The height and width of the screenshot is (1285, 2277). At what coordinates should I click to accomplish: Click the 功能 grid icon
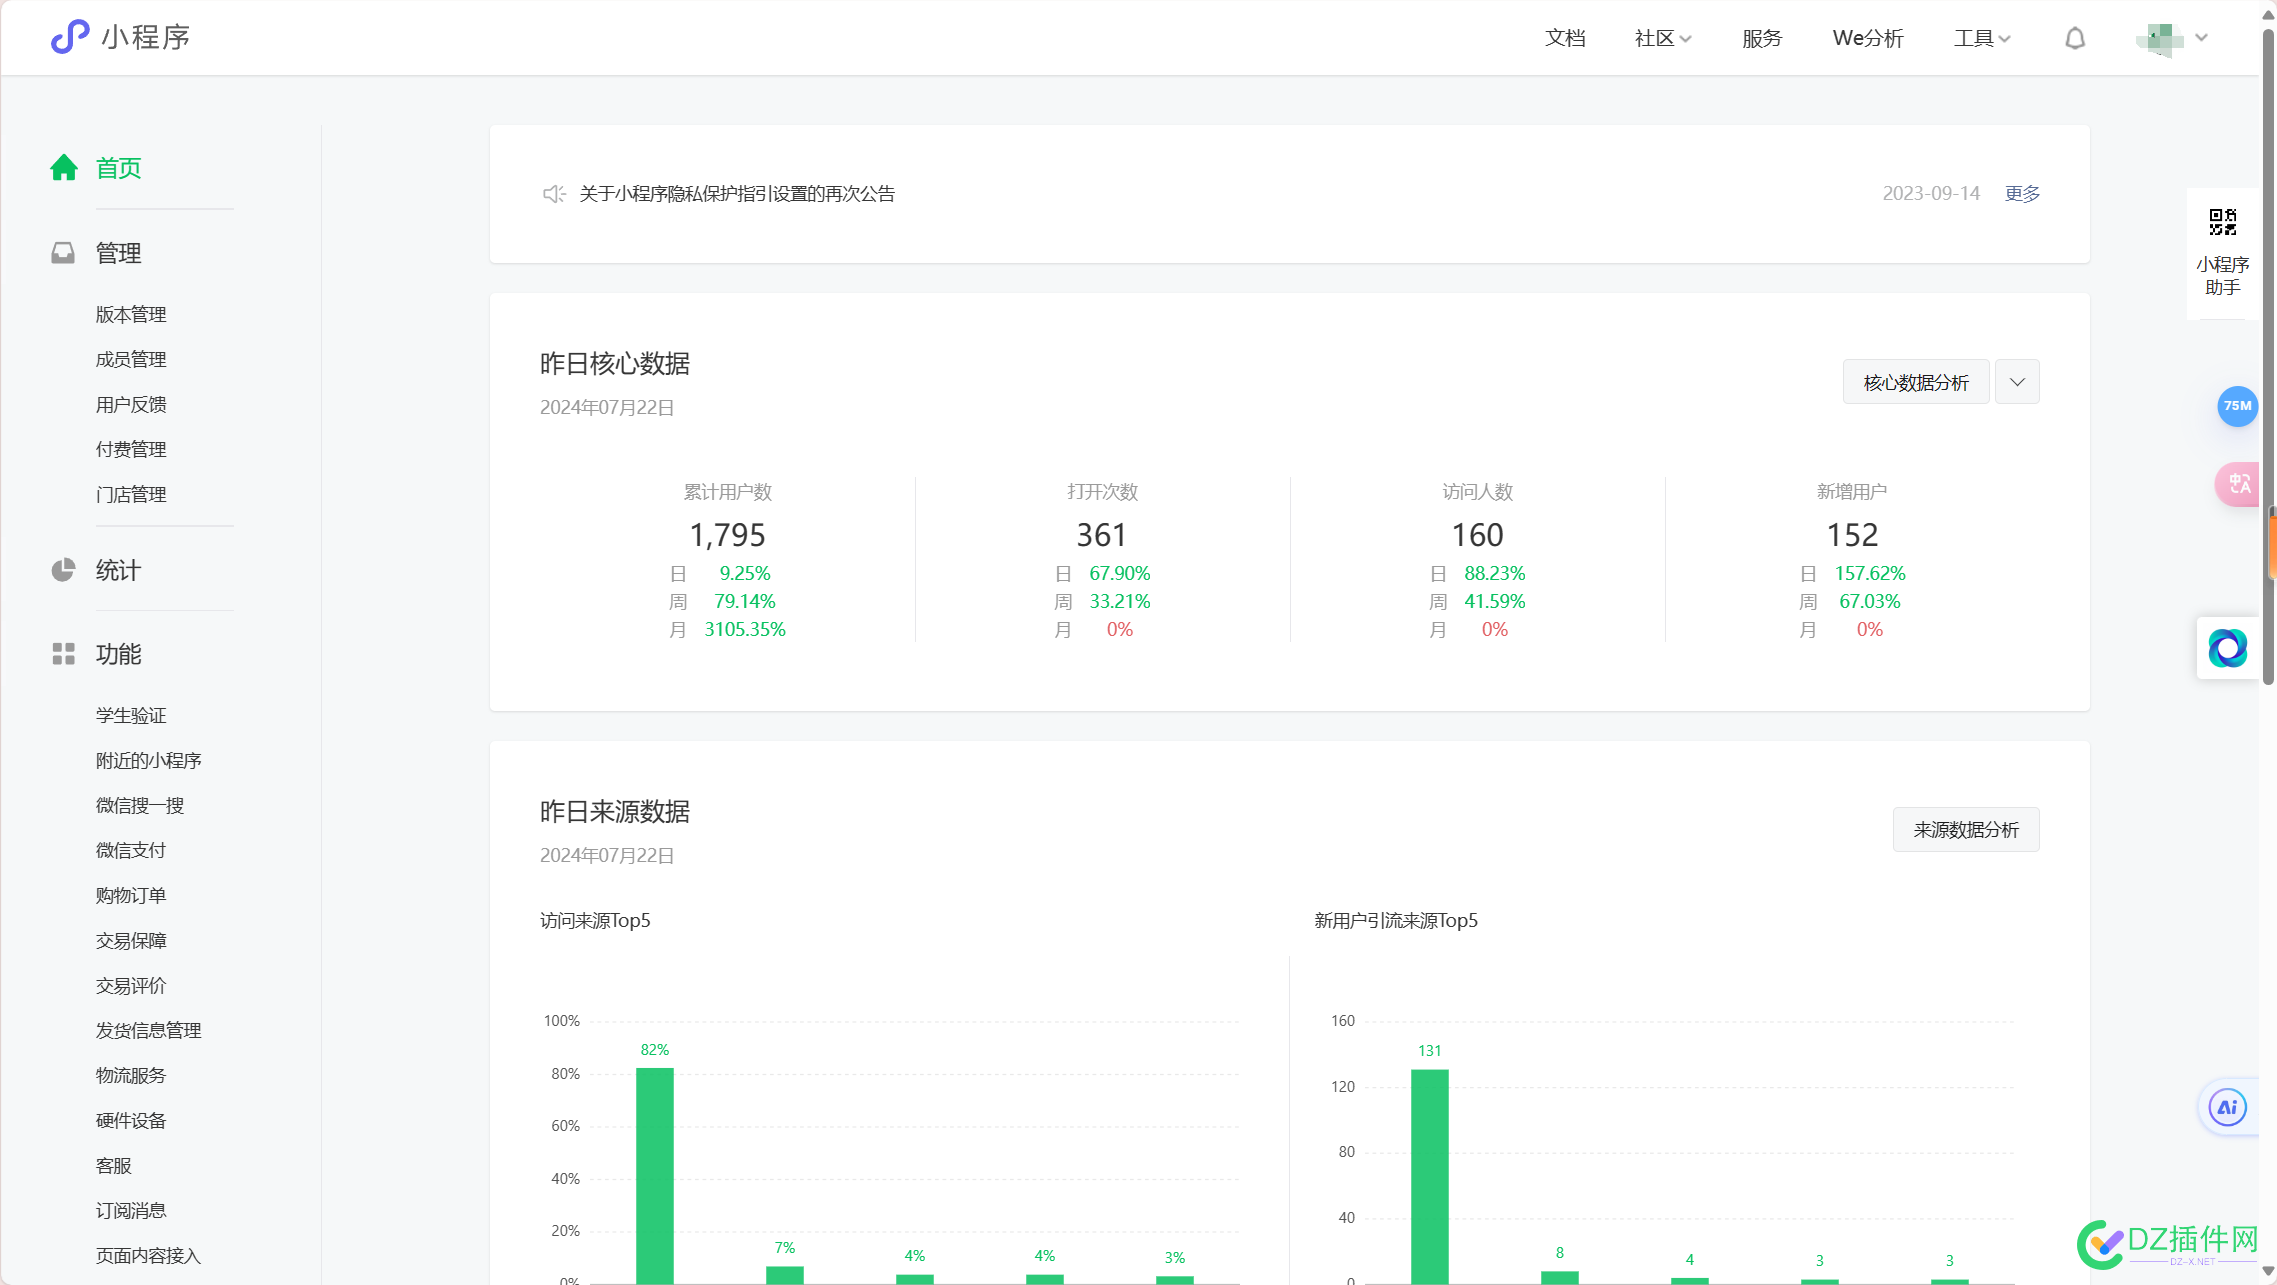click(63, 654)
